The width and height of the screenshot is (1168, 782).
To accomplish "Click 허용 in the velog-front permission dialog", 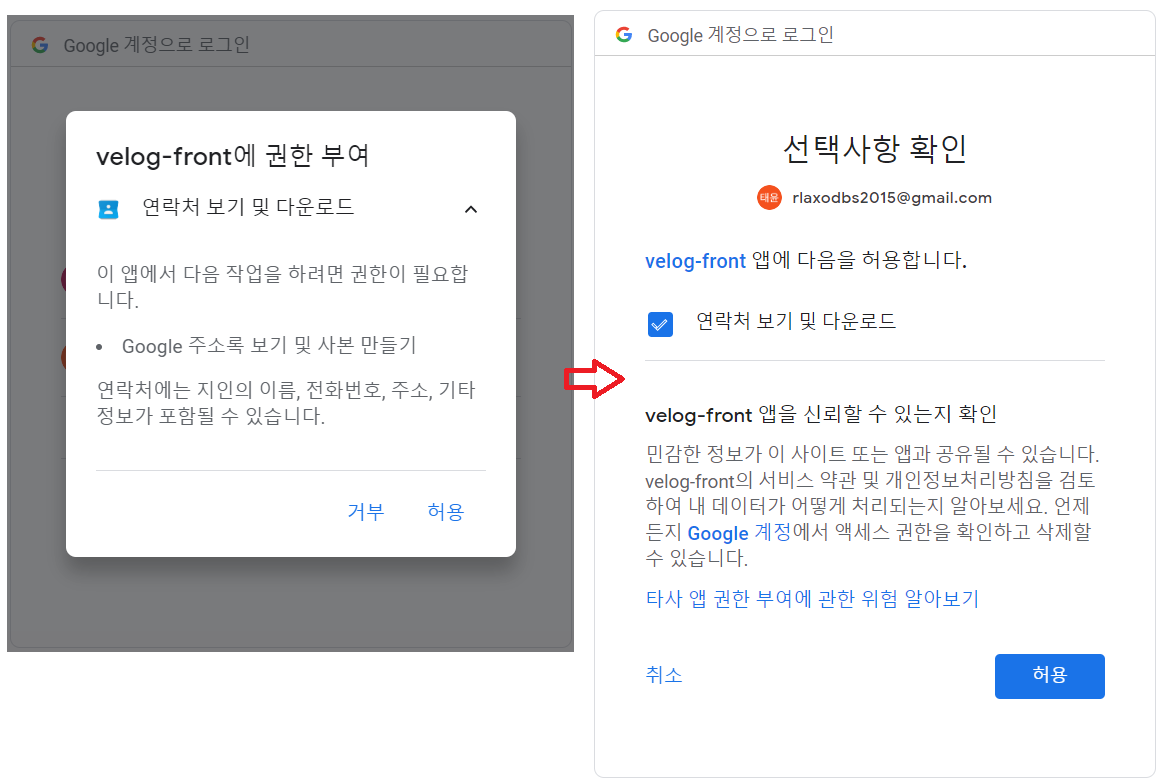I will 445,512.
